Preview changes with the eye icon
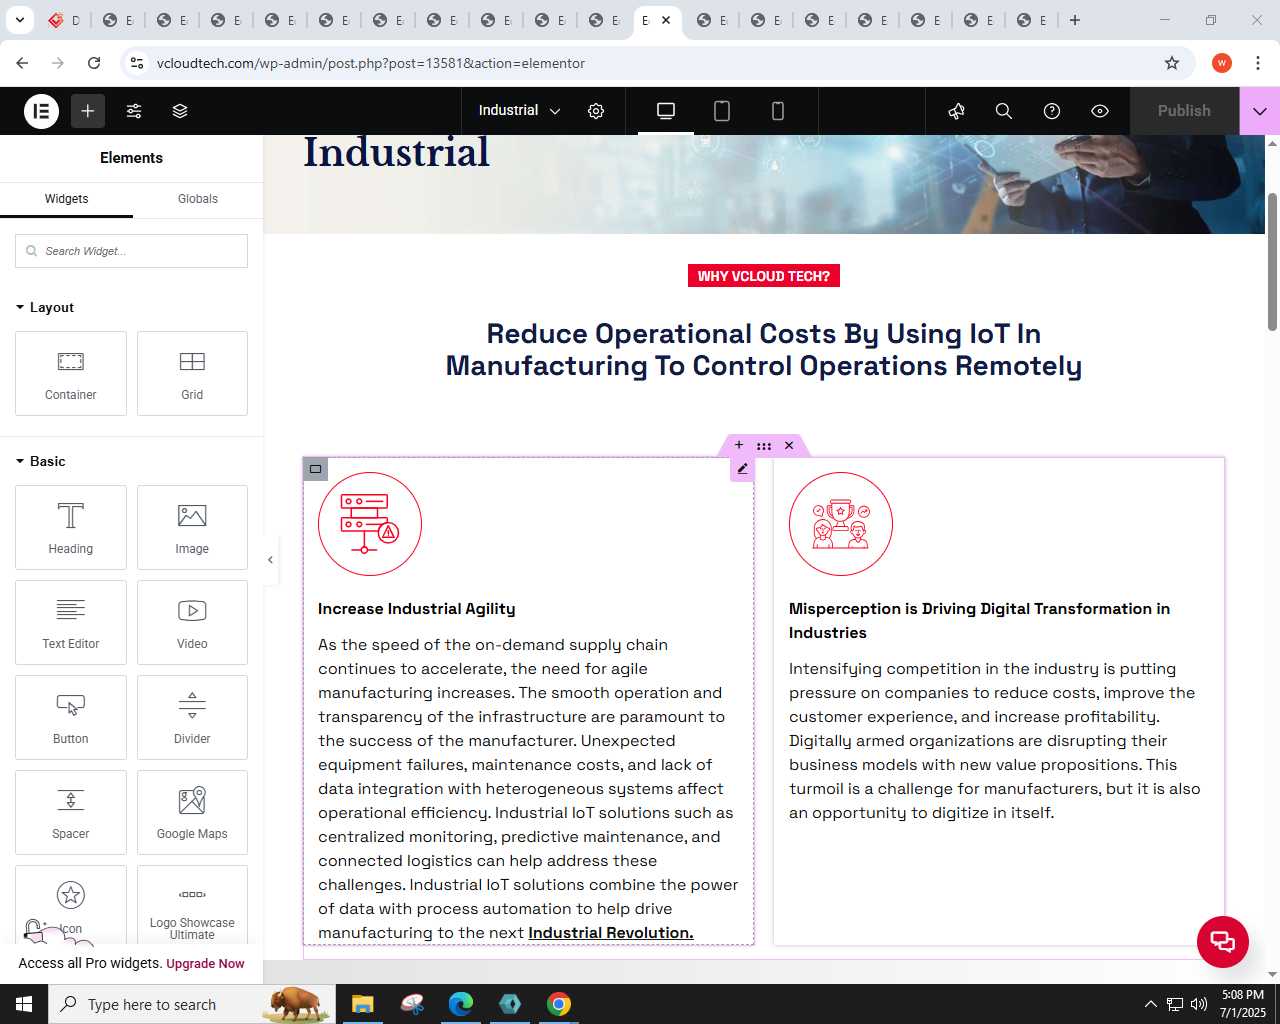Screen dimensions: 1280x1024 pyautogui.click(x=1100, y=111)
